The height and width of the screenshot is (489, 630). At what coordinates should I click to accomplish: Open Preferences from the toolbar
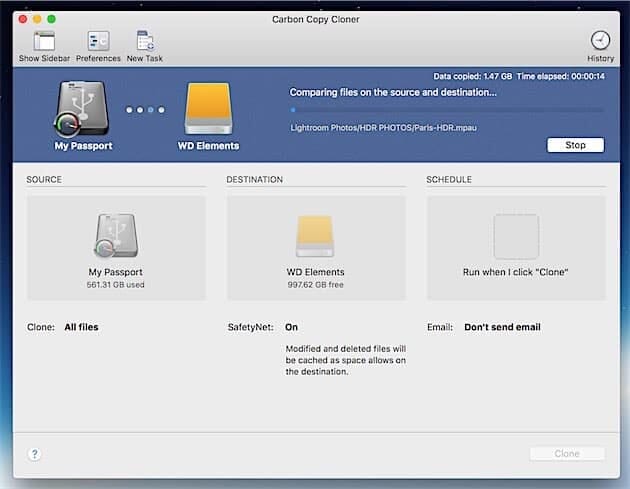[98, 41]
